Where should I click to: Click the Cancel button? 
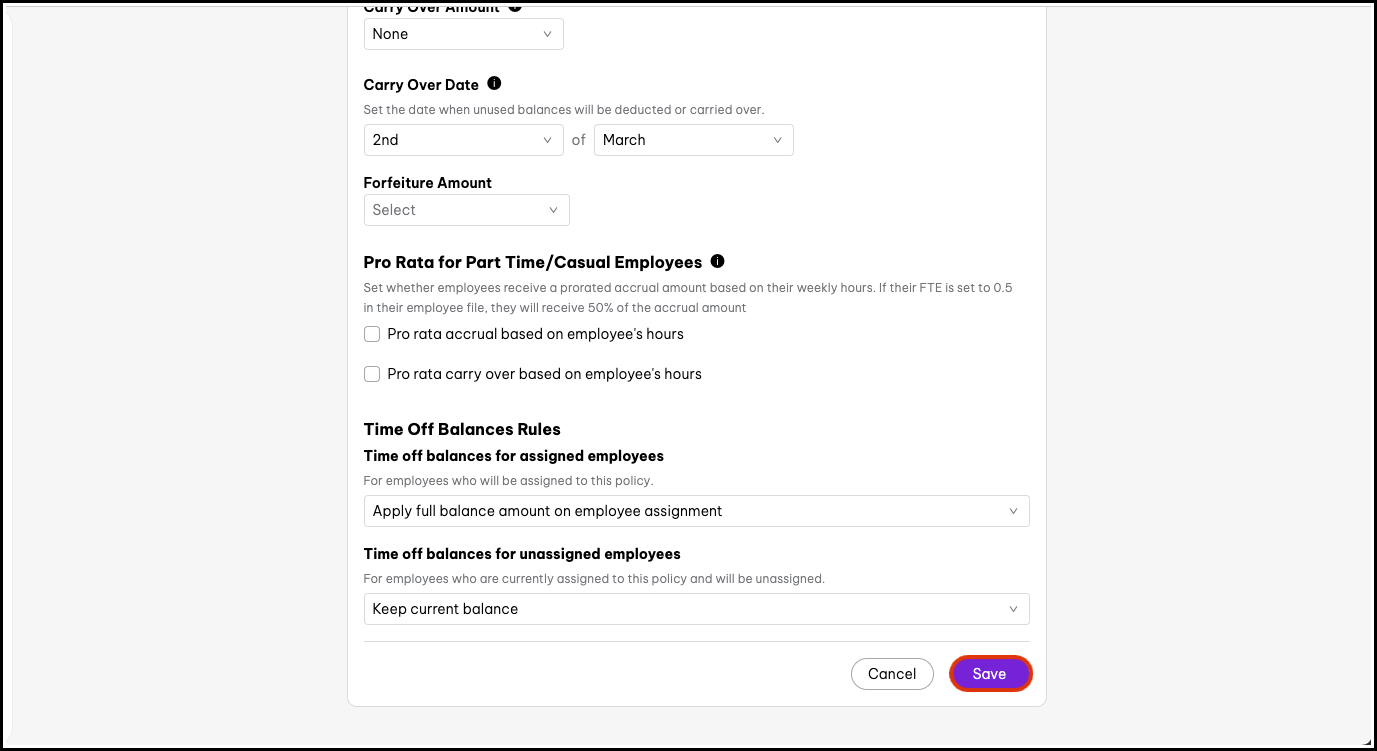pyautogui.click(x=892, y=674)
